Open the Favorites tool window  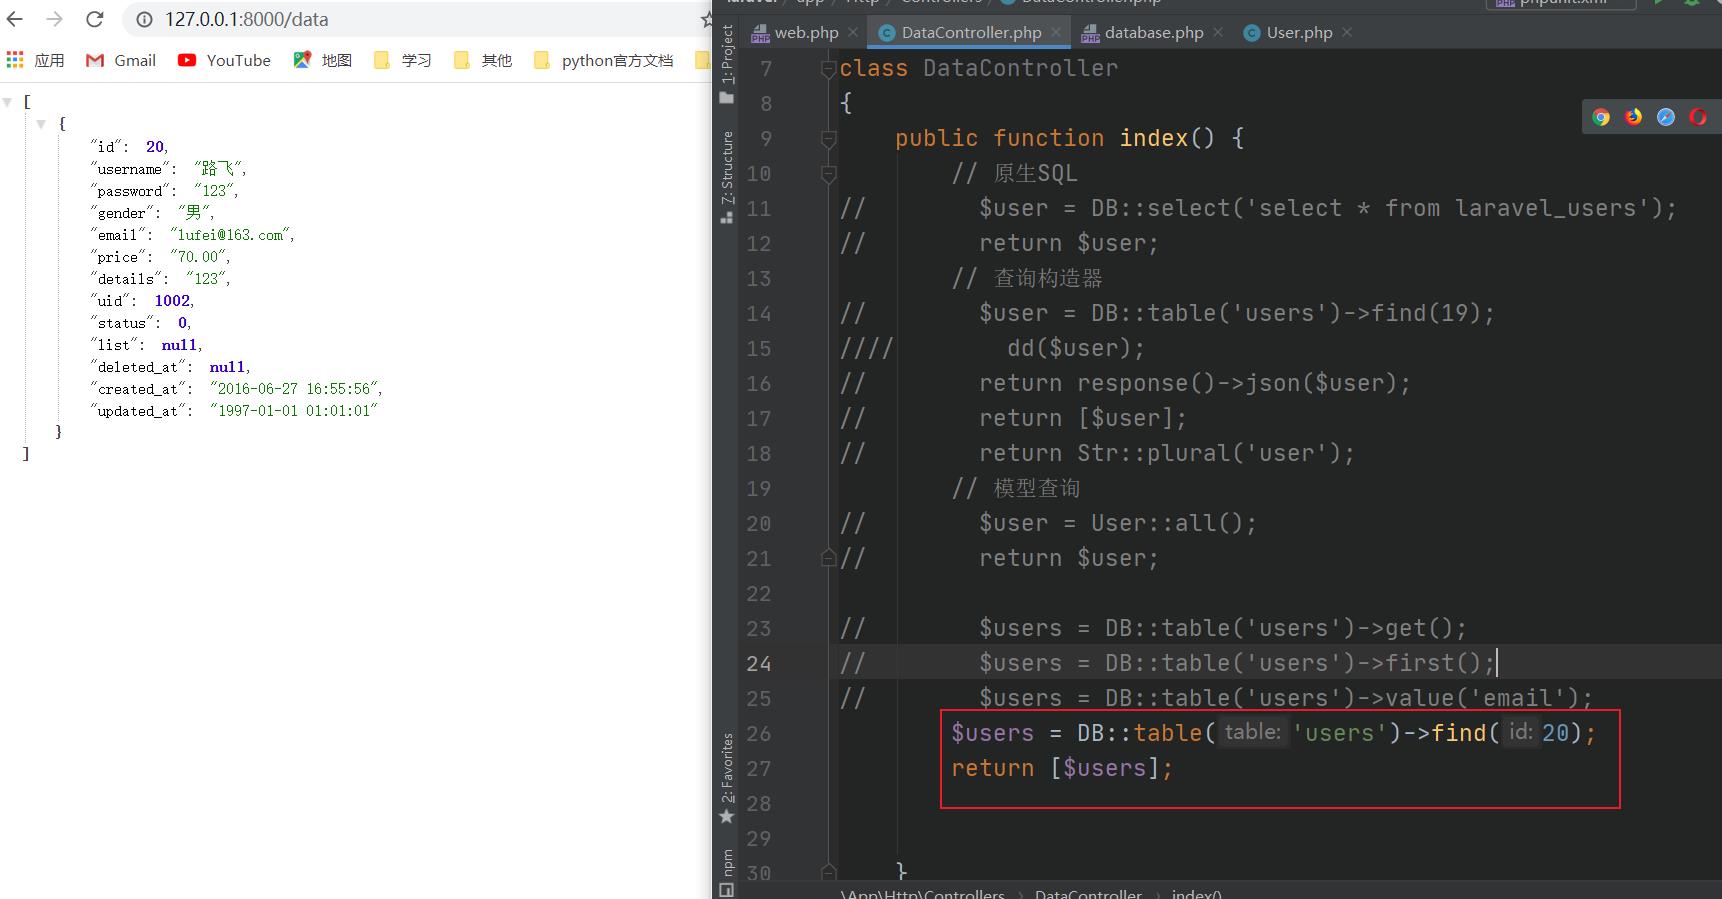727,778
